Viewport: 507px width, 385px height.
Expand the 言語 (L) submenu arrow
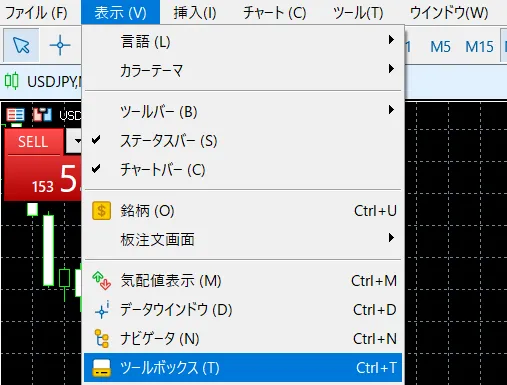(391, 40)
